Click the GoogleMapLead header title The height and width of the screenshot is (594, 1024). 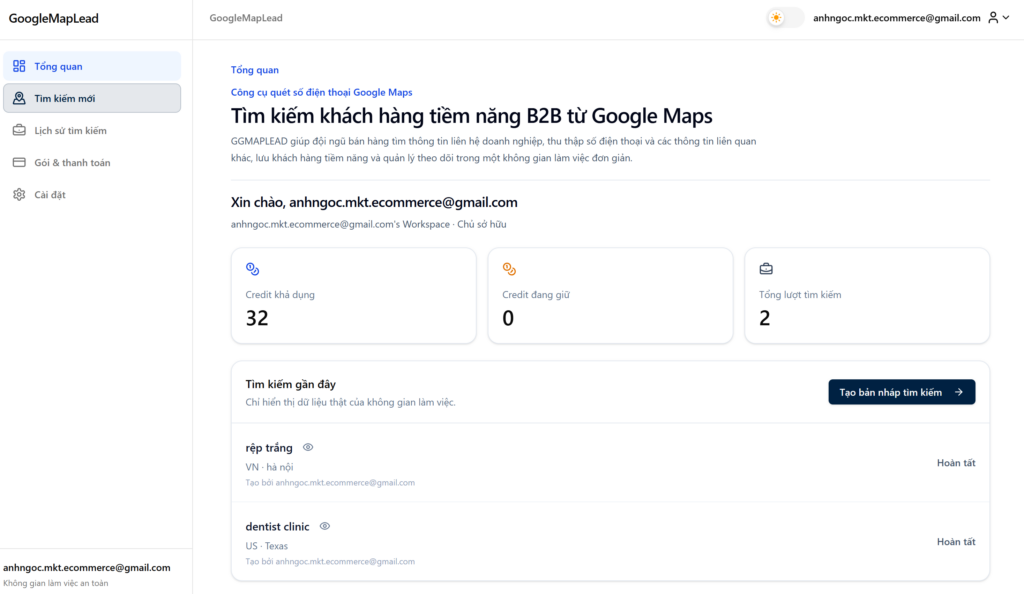point(246,18)
